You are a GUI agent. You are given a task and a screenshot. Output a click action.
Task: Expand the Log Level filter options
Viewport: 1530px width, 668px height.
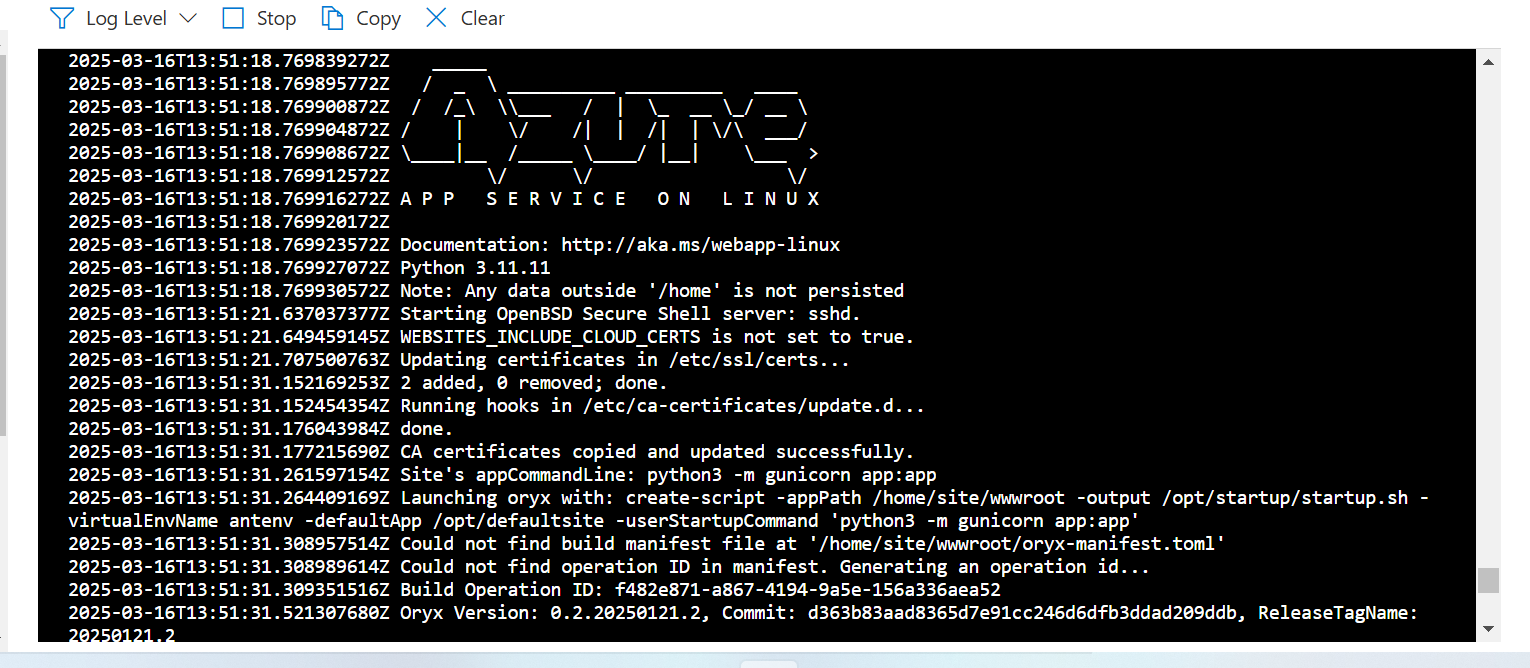(190, 17)
